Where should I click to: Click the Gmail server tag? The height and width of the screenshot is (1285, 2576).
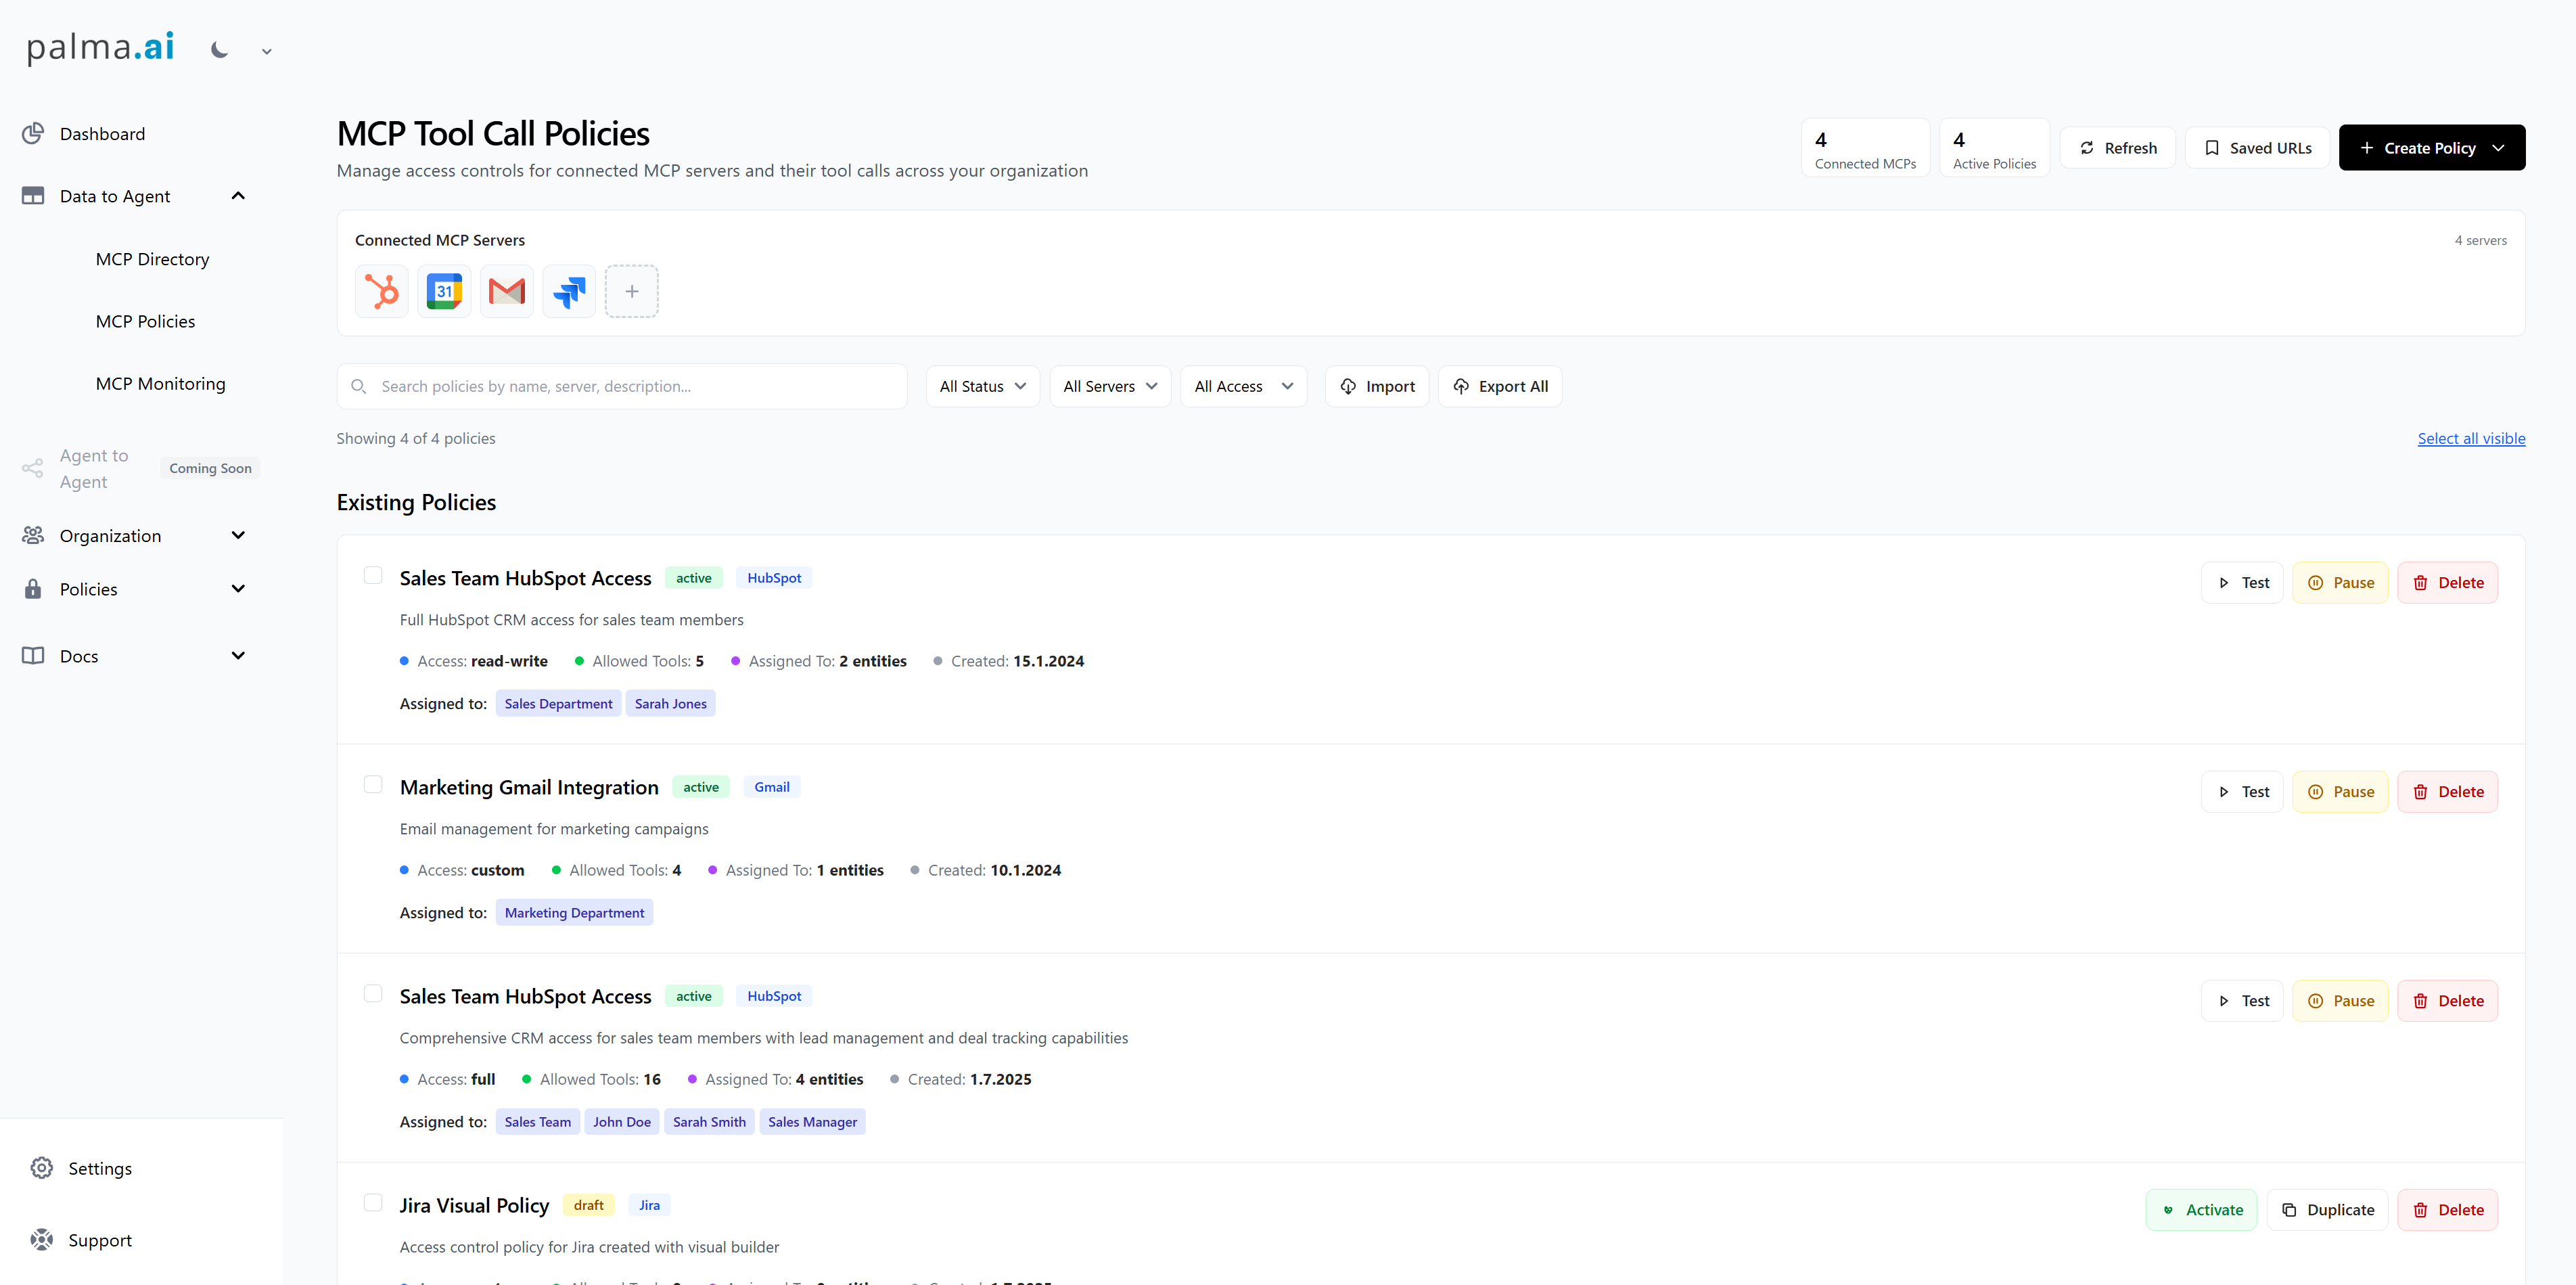pos(771,787)
